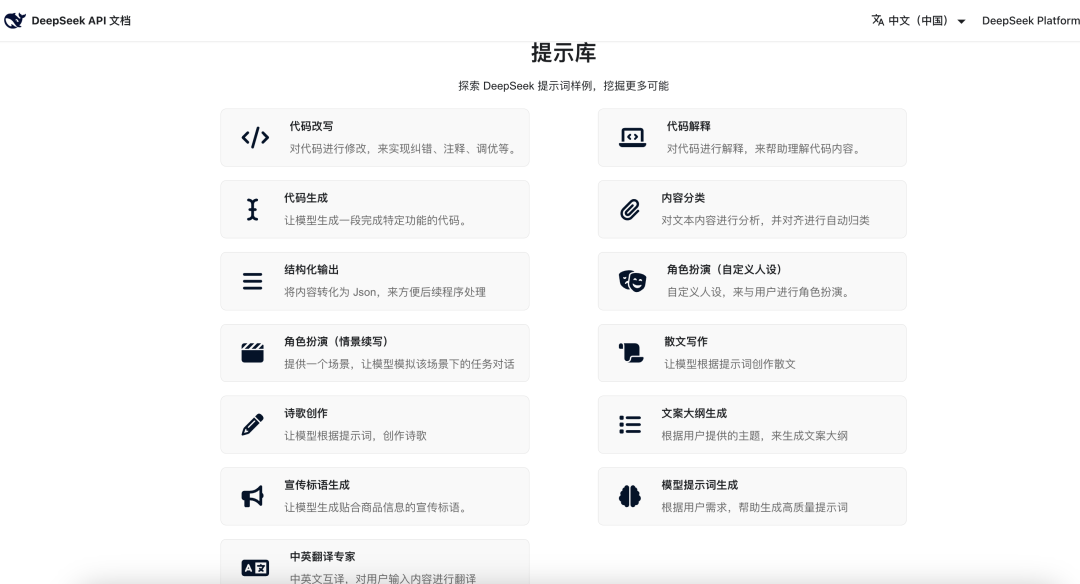Select the pen icon for 诗歌创作
The image size is (1080, 584).
click(x=253, y=424)
